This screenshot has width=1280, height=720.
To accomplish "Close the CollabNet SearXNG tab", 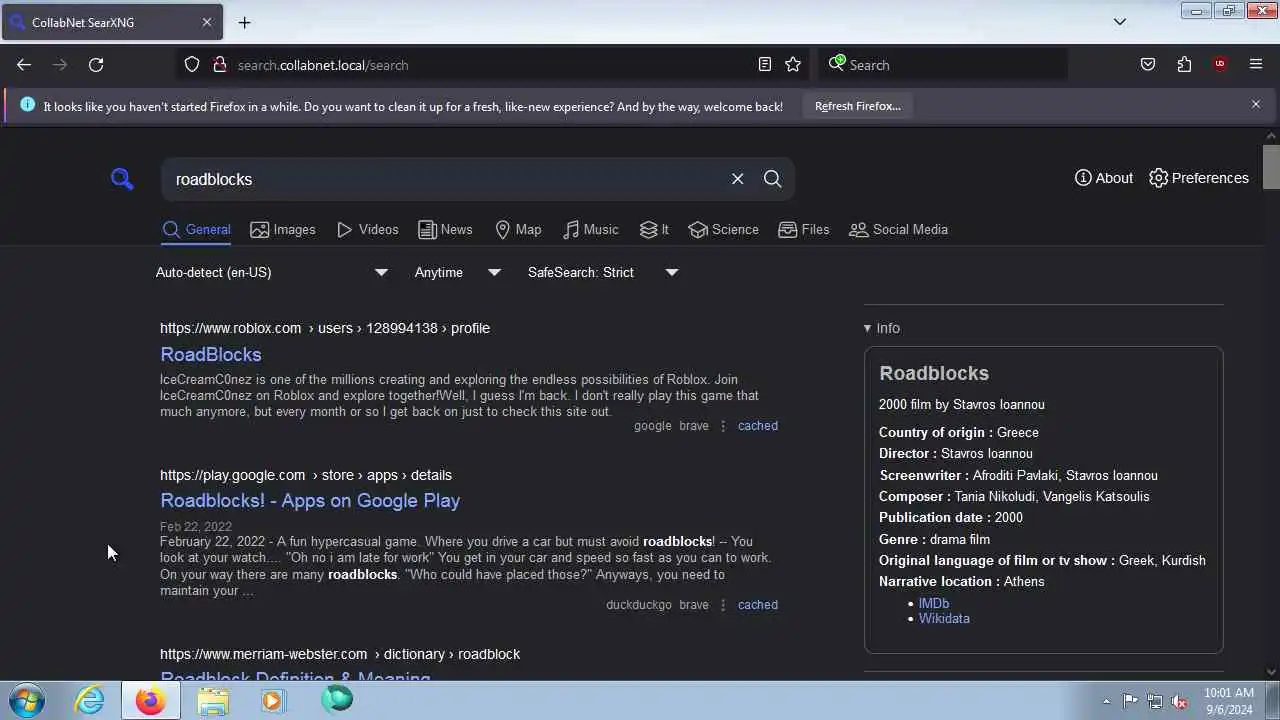I will tap(207, 22).
